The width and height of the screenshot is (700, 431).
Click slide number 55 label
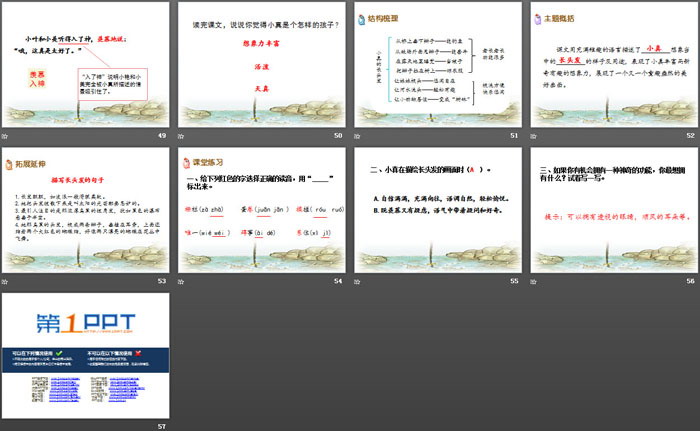pos(514,281)
